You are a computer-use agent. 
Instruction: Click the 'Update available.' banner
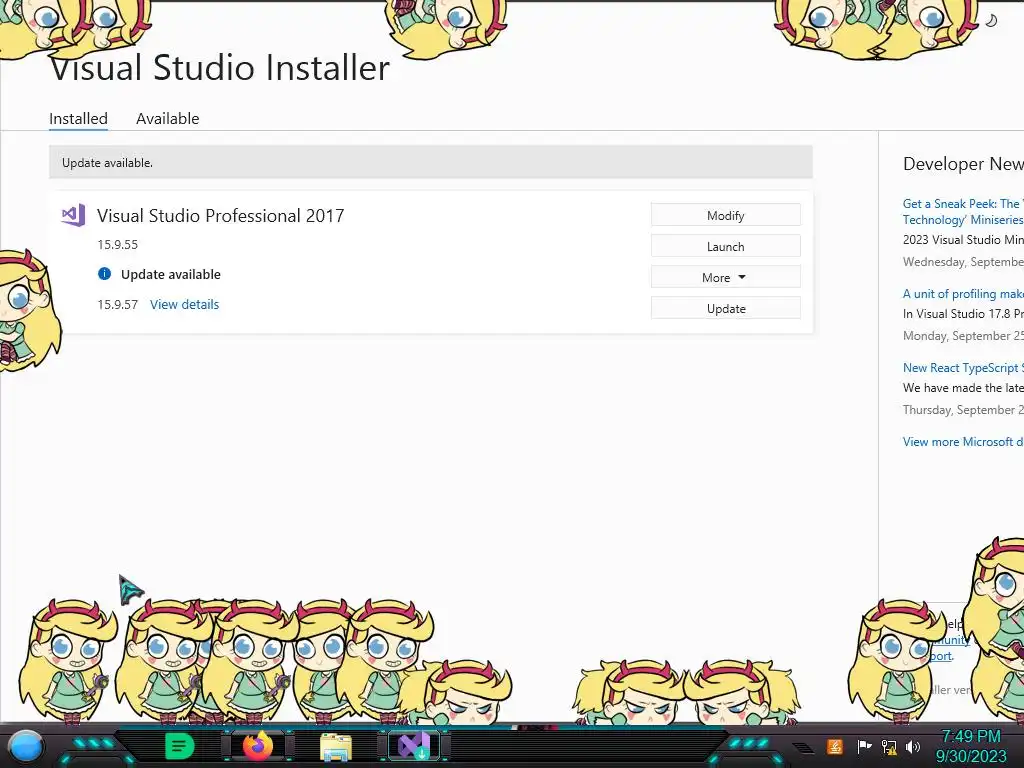point(430,162)
